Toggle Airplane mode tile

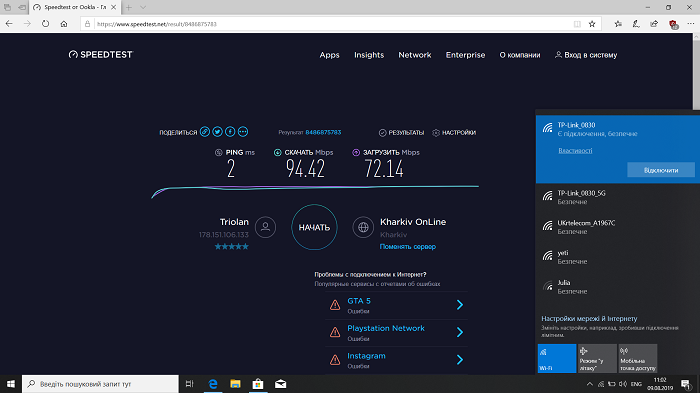tap(597, 358)
